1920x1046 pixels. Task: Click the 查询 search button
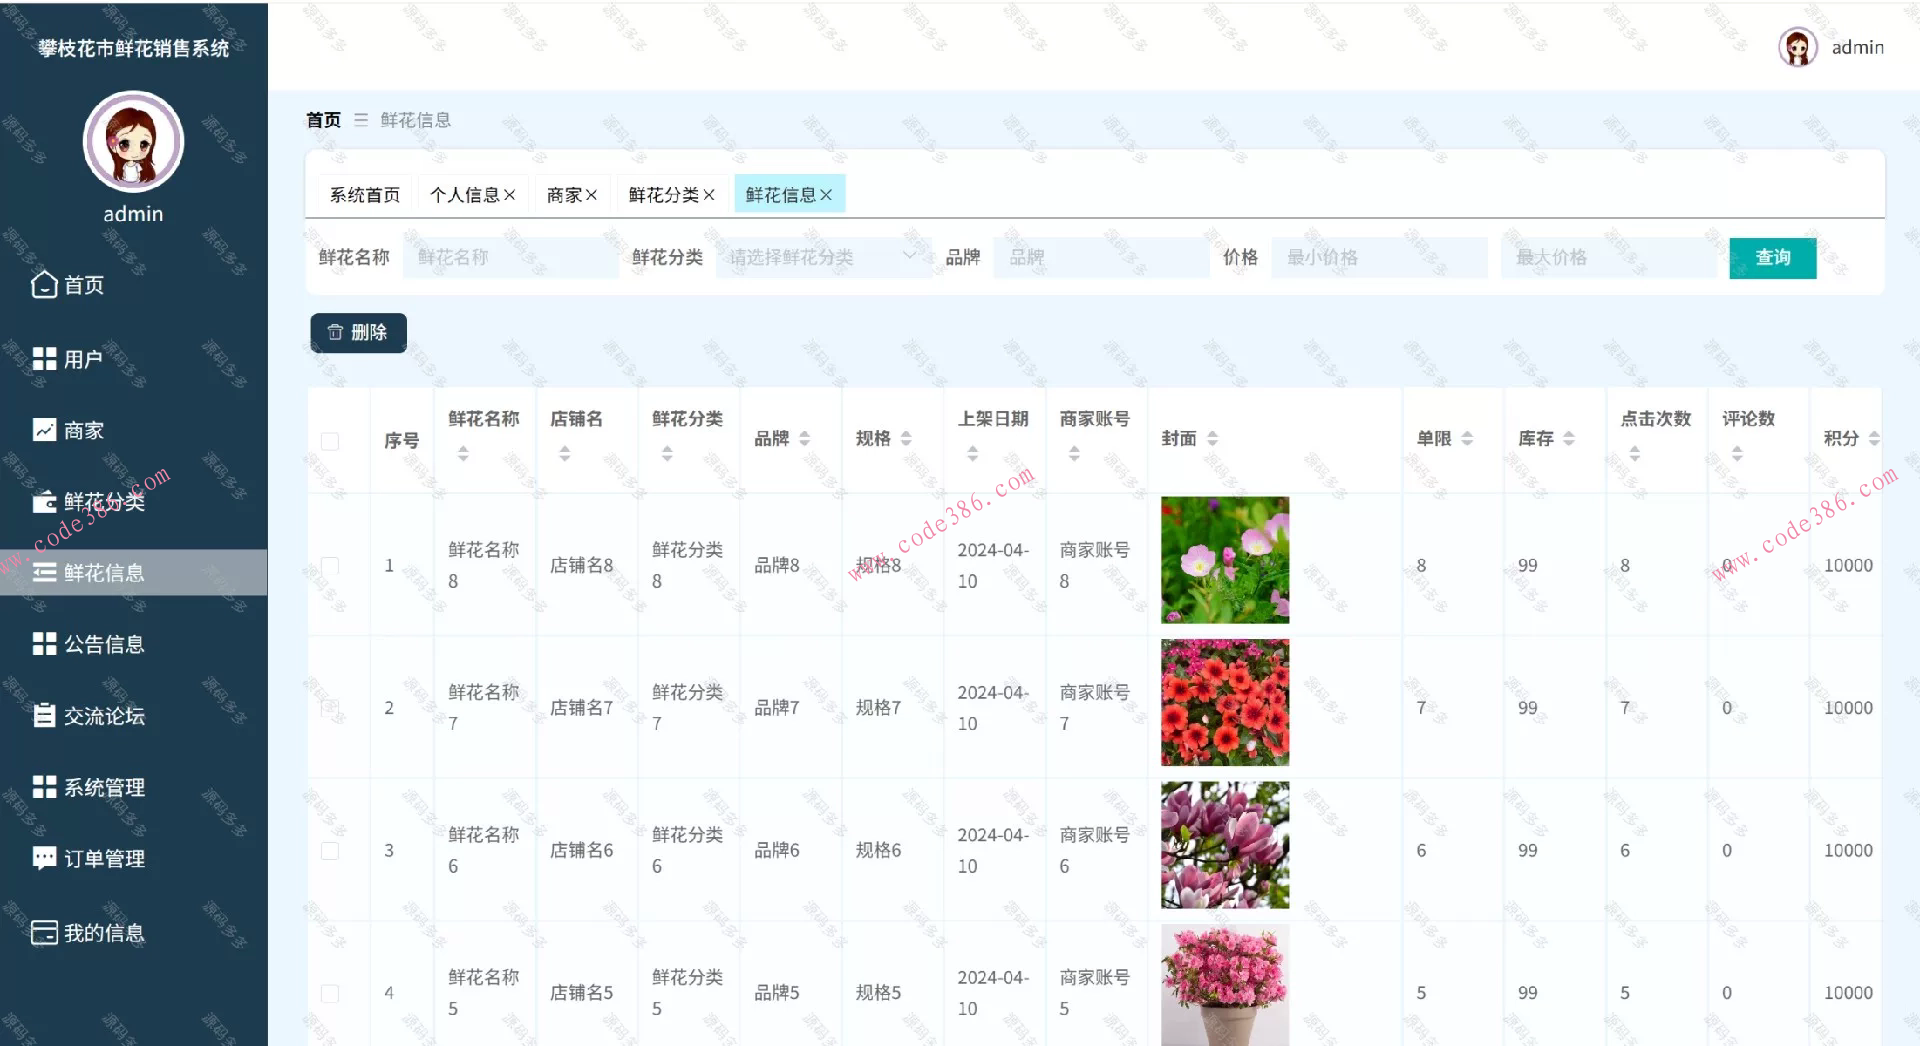click(x=1771, y=257)
